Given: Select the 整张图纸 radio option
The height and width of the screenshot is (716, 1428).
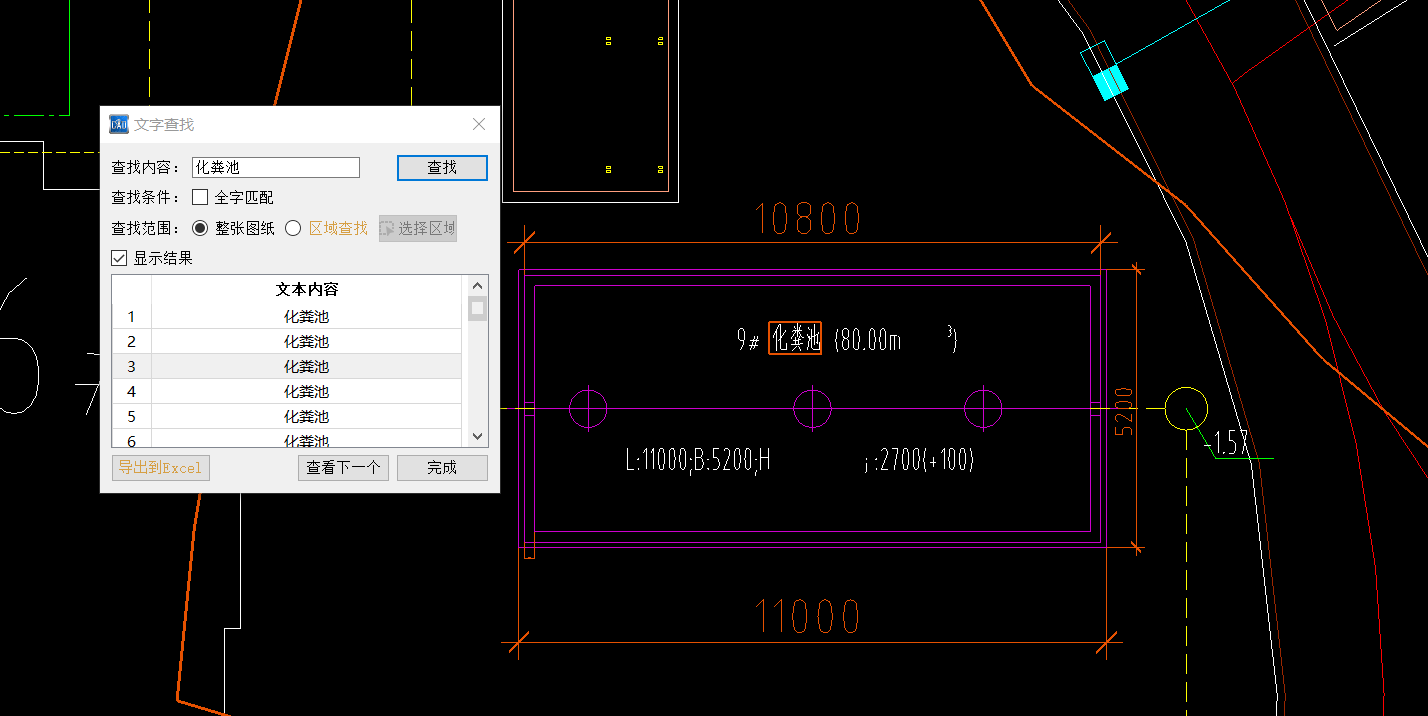Looking at the screenshot, I should click(x=200, y=228).
